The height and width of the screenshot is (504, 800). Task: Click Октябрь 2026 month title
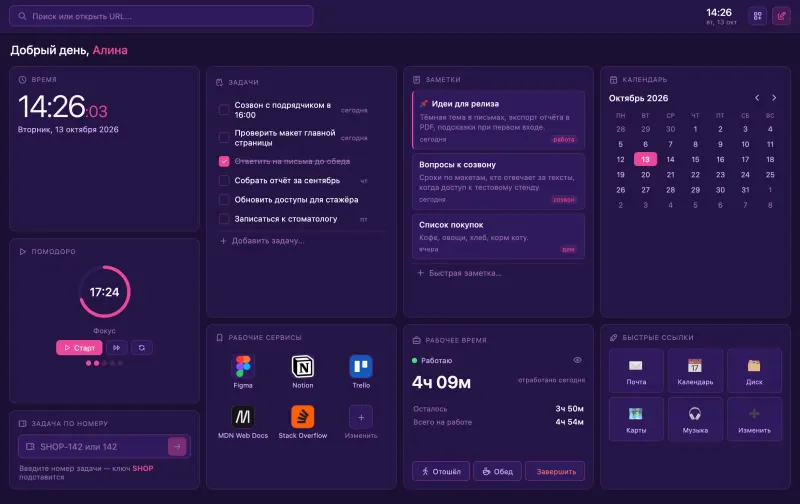pyautogui.click(x=638, y=98)
